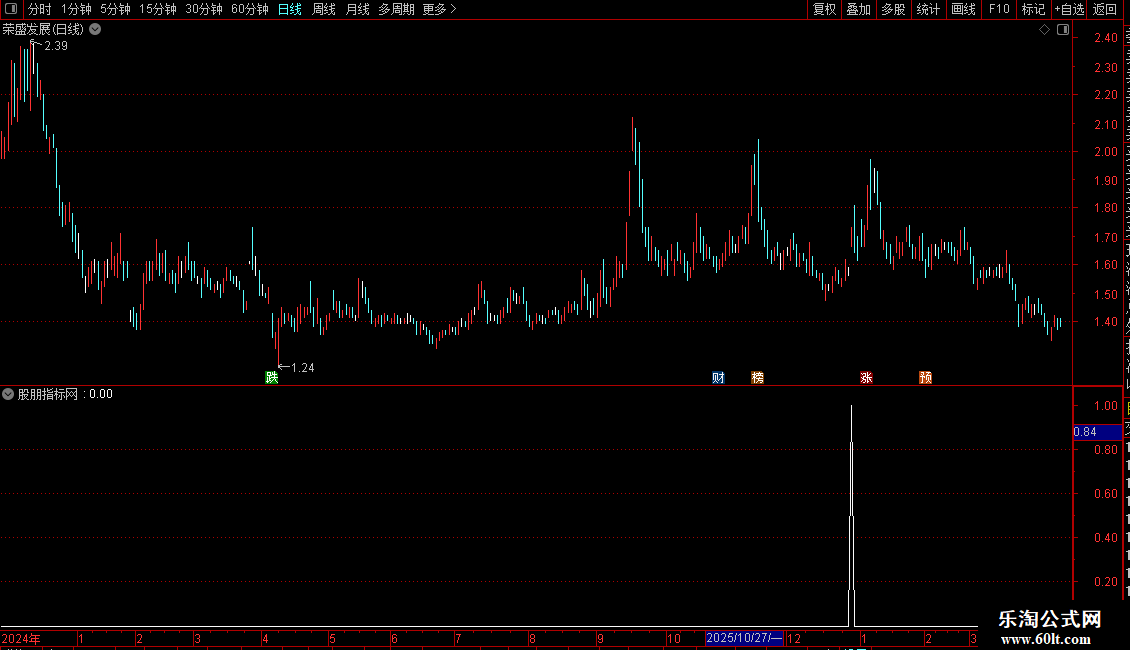Click the blue 财 event marker
1130x650 pixels.
coord(718,378)
